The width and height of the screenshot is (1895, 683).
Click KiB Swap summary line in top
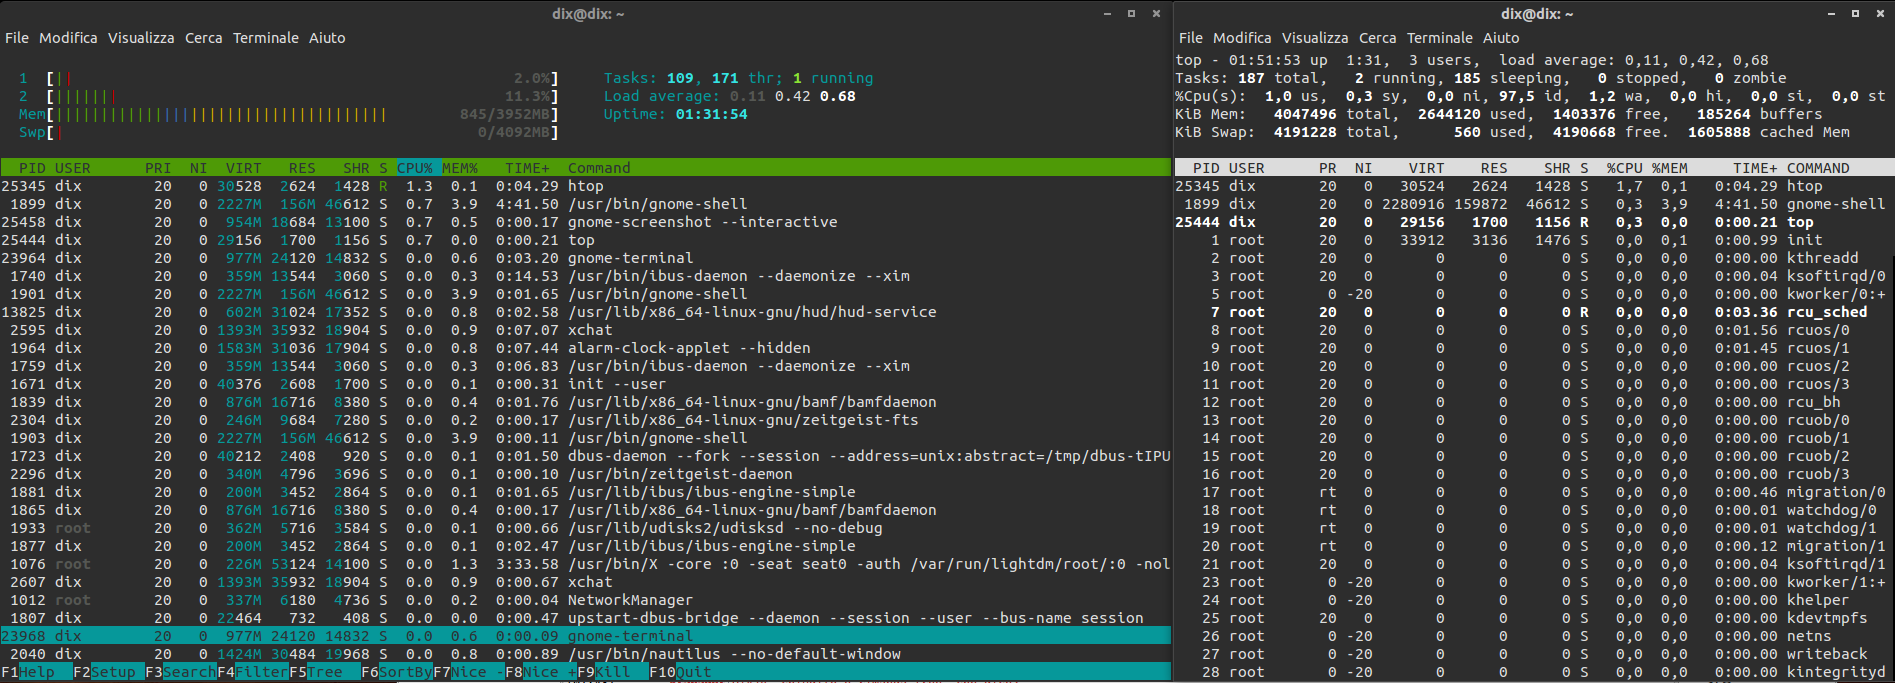[x=1512, y=132]
